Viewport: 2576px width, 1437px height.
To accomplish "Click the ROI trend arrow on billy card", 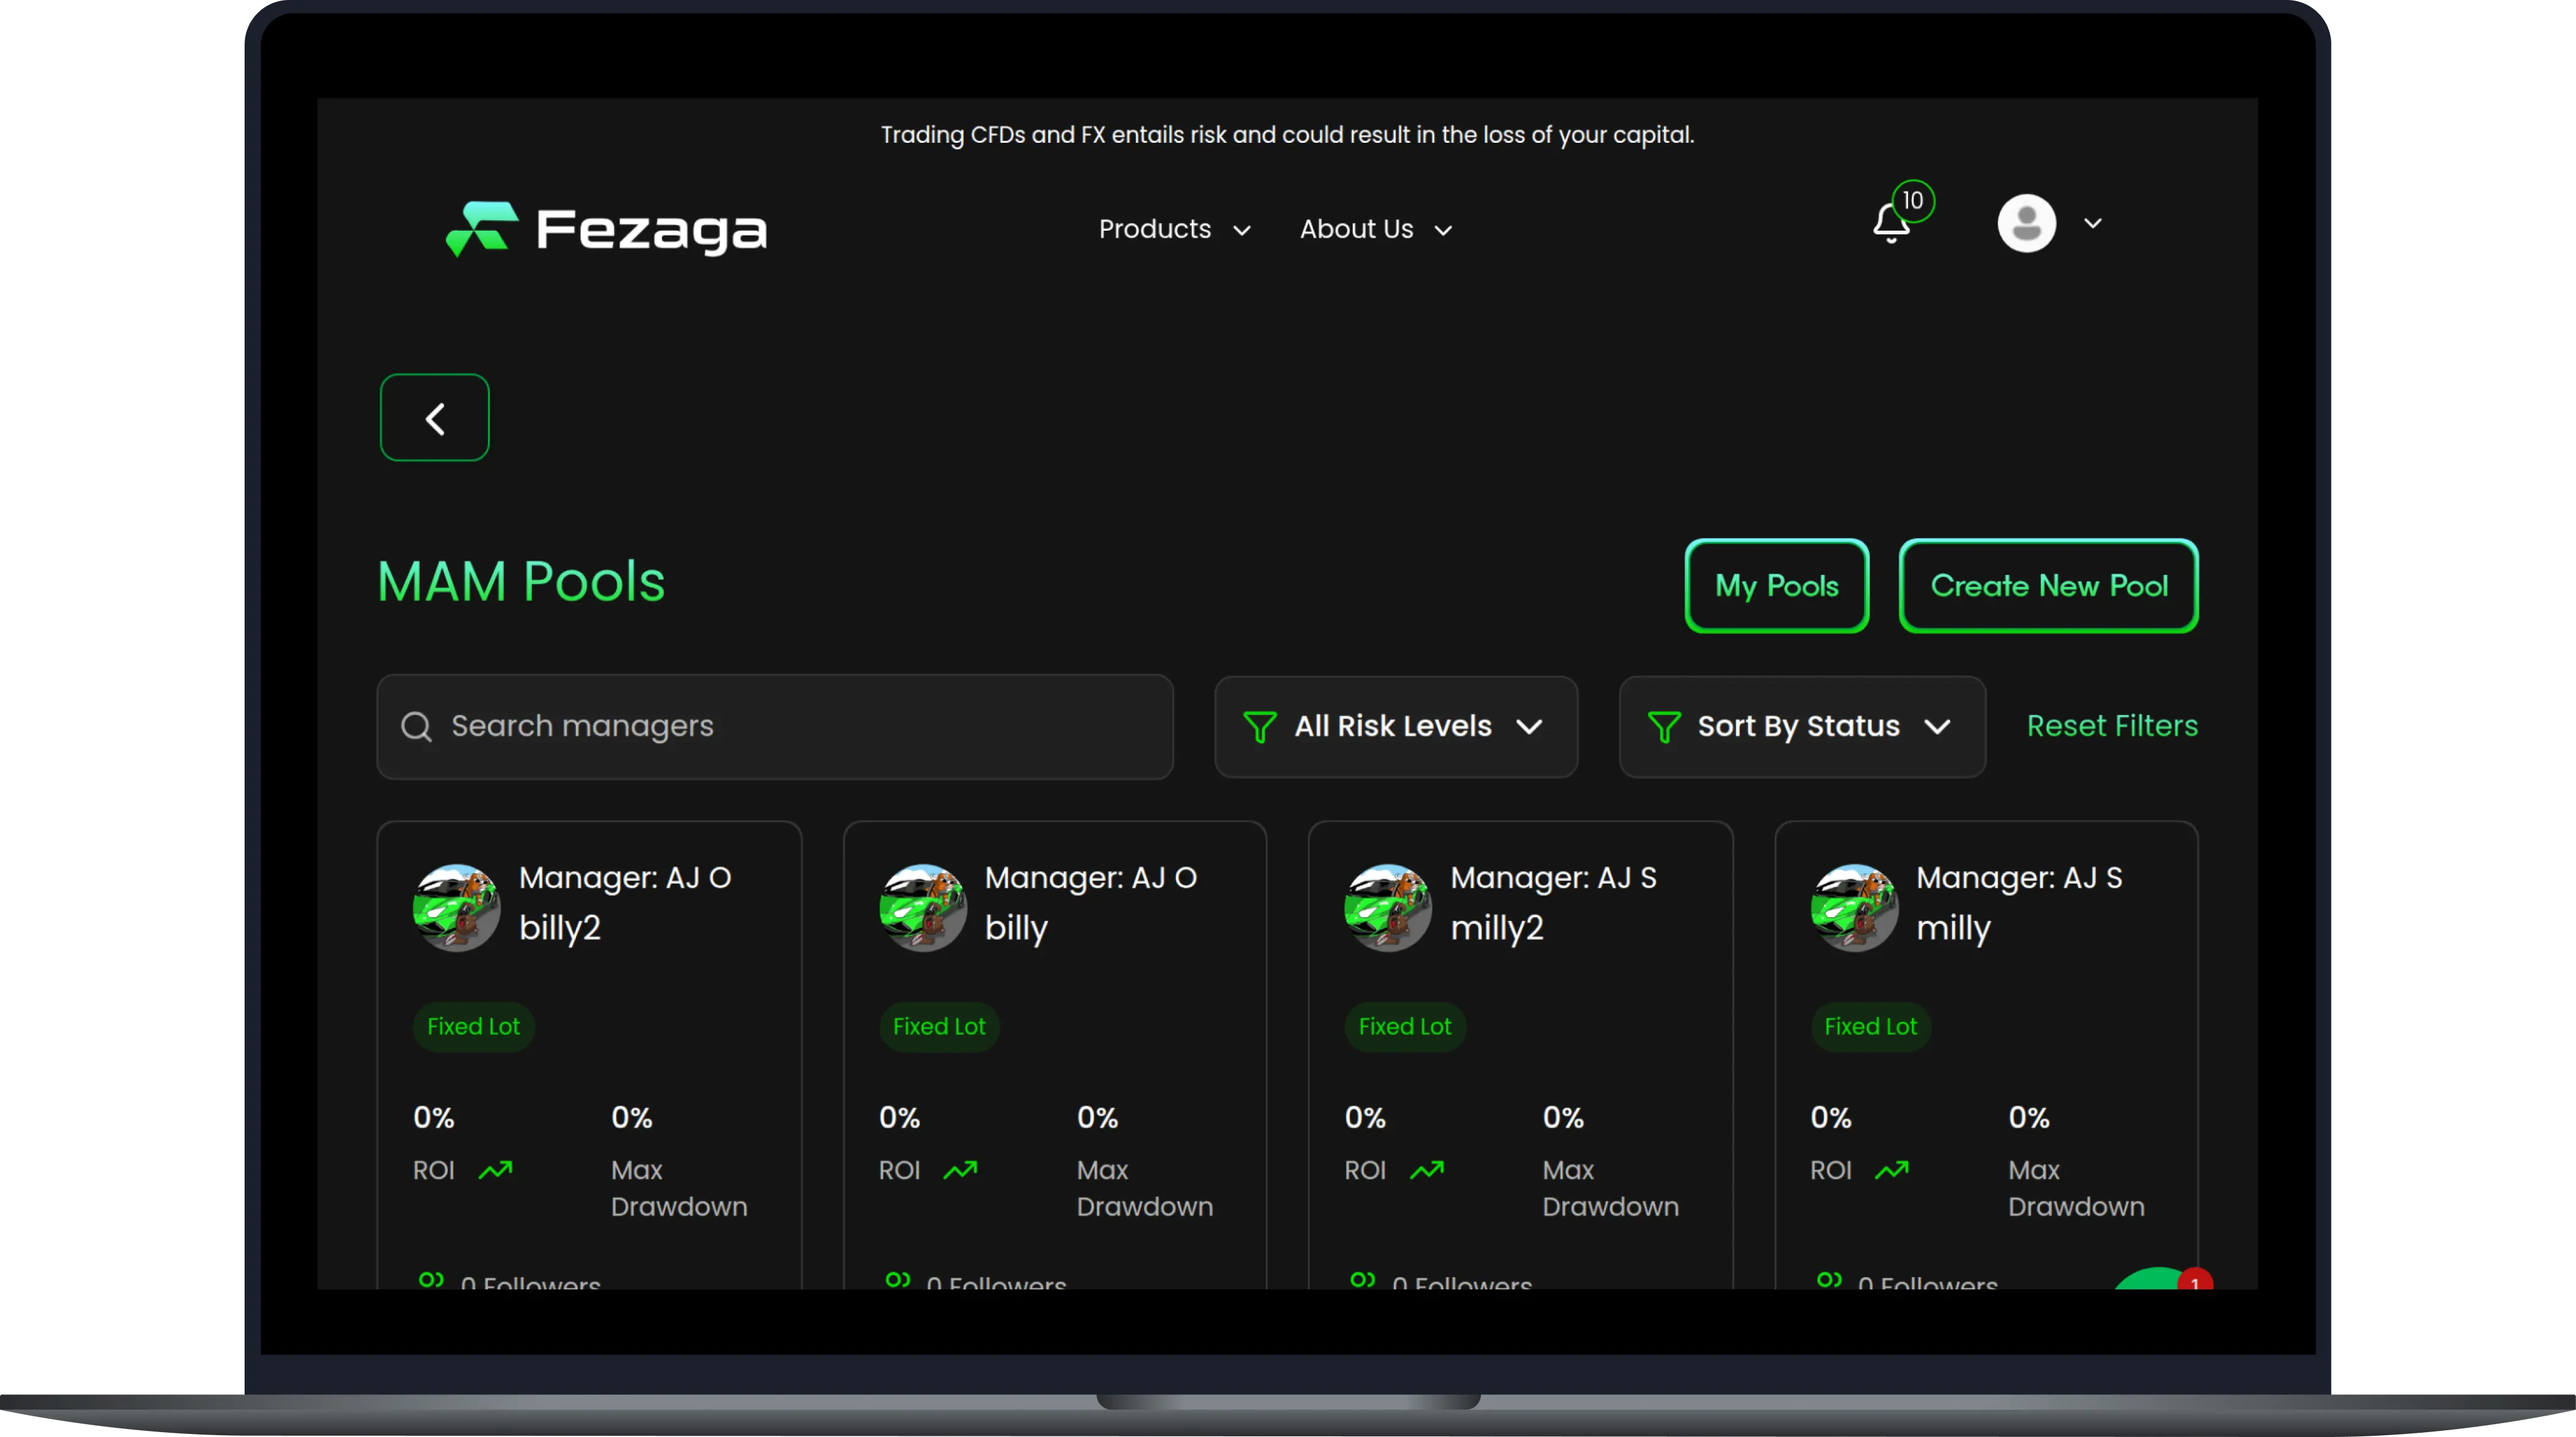I will [960, 1170].
